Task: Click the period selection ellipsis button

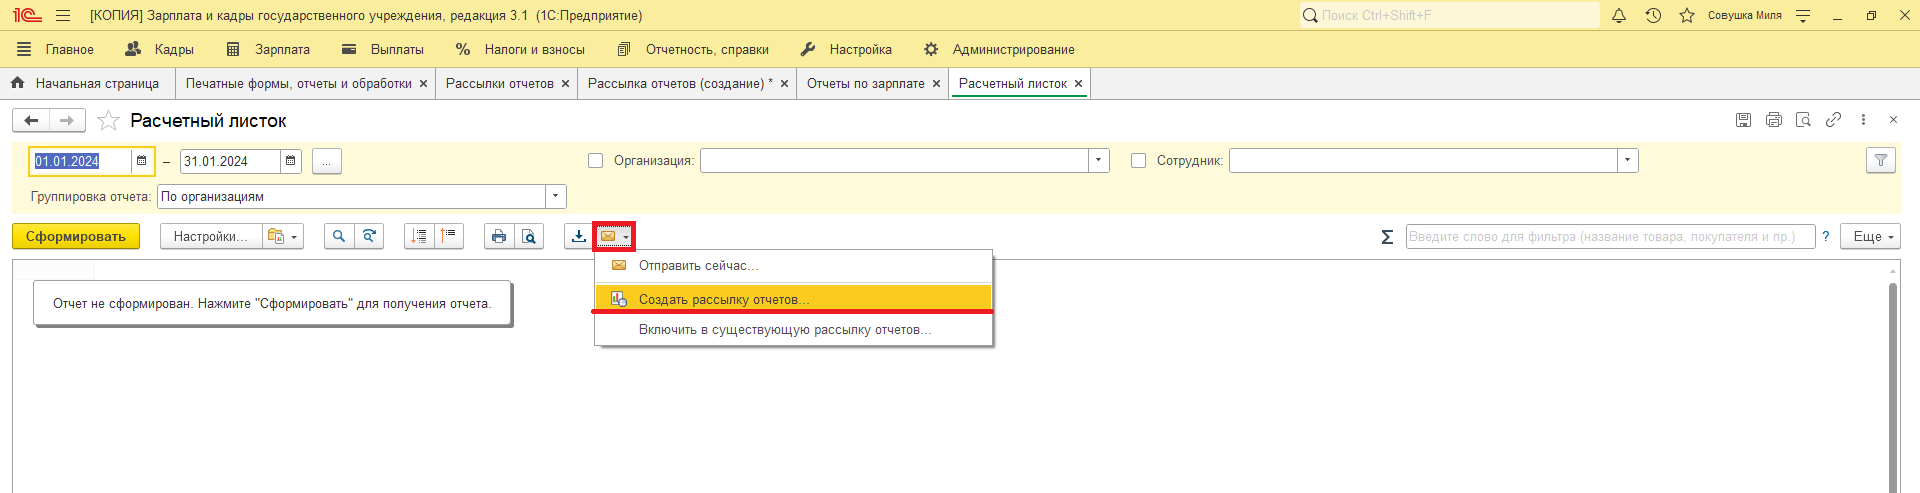Action: 327,161
